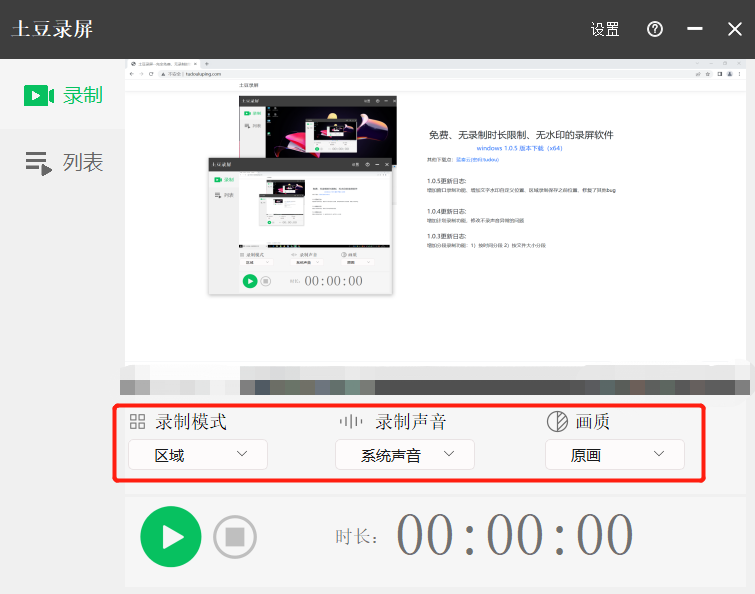
Task: Click the browser reload icon in preview
Action: 151,74
